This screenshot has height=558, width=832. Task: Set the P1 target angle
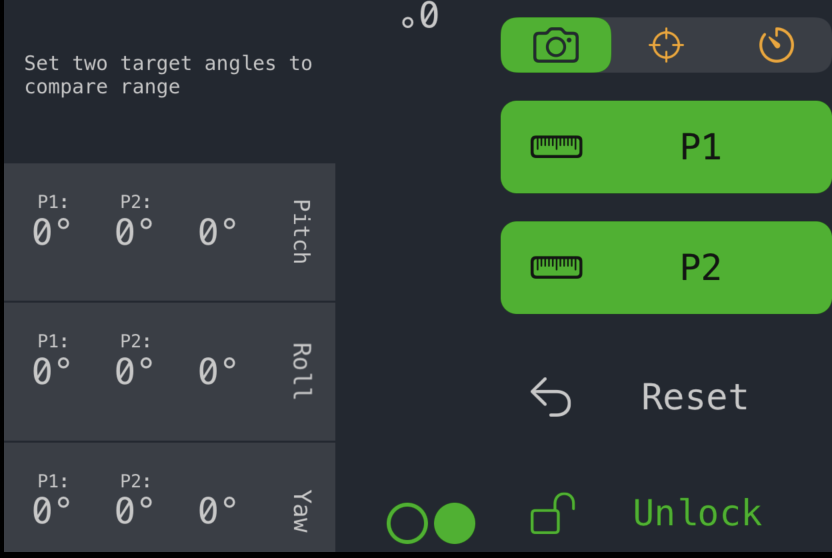tap(666, 147)
